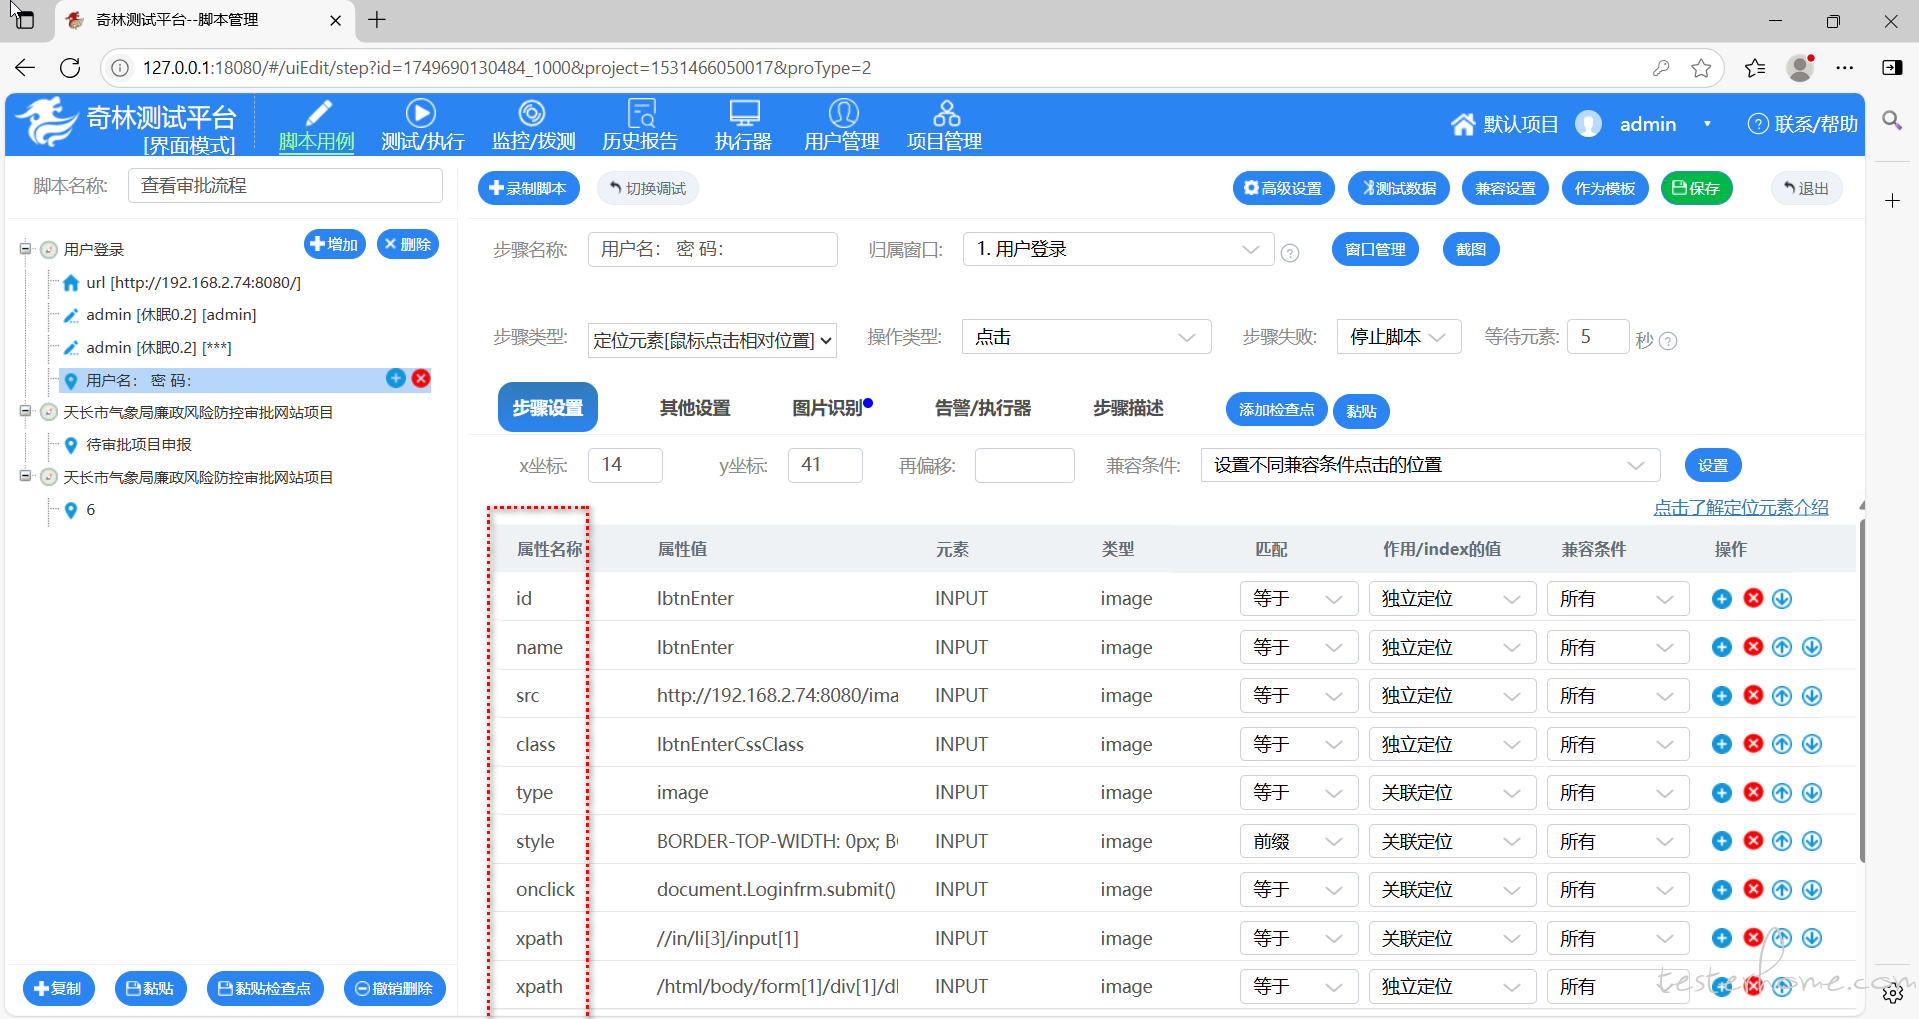
Task: Click delete icon in the src row
Action: [x=1753, y=695]
